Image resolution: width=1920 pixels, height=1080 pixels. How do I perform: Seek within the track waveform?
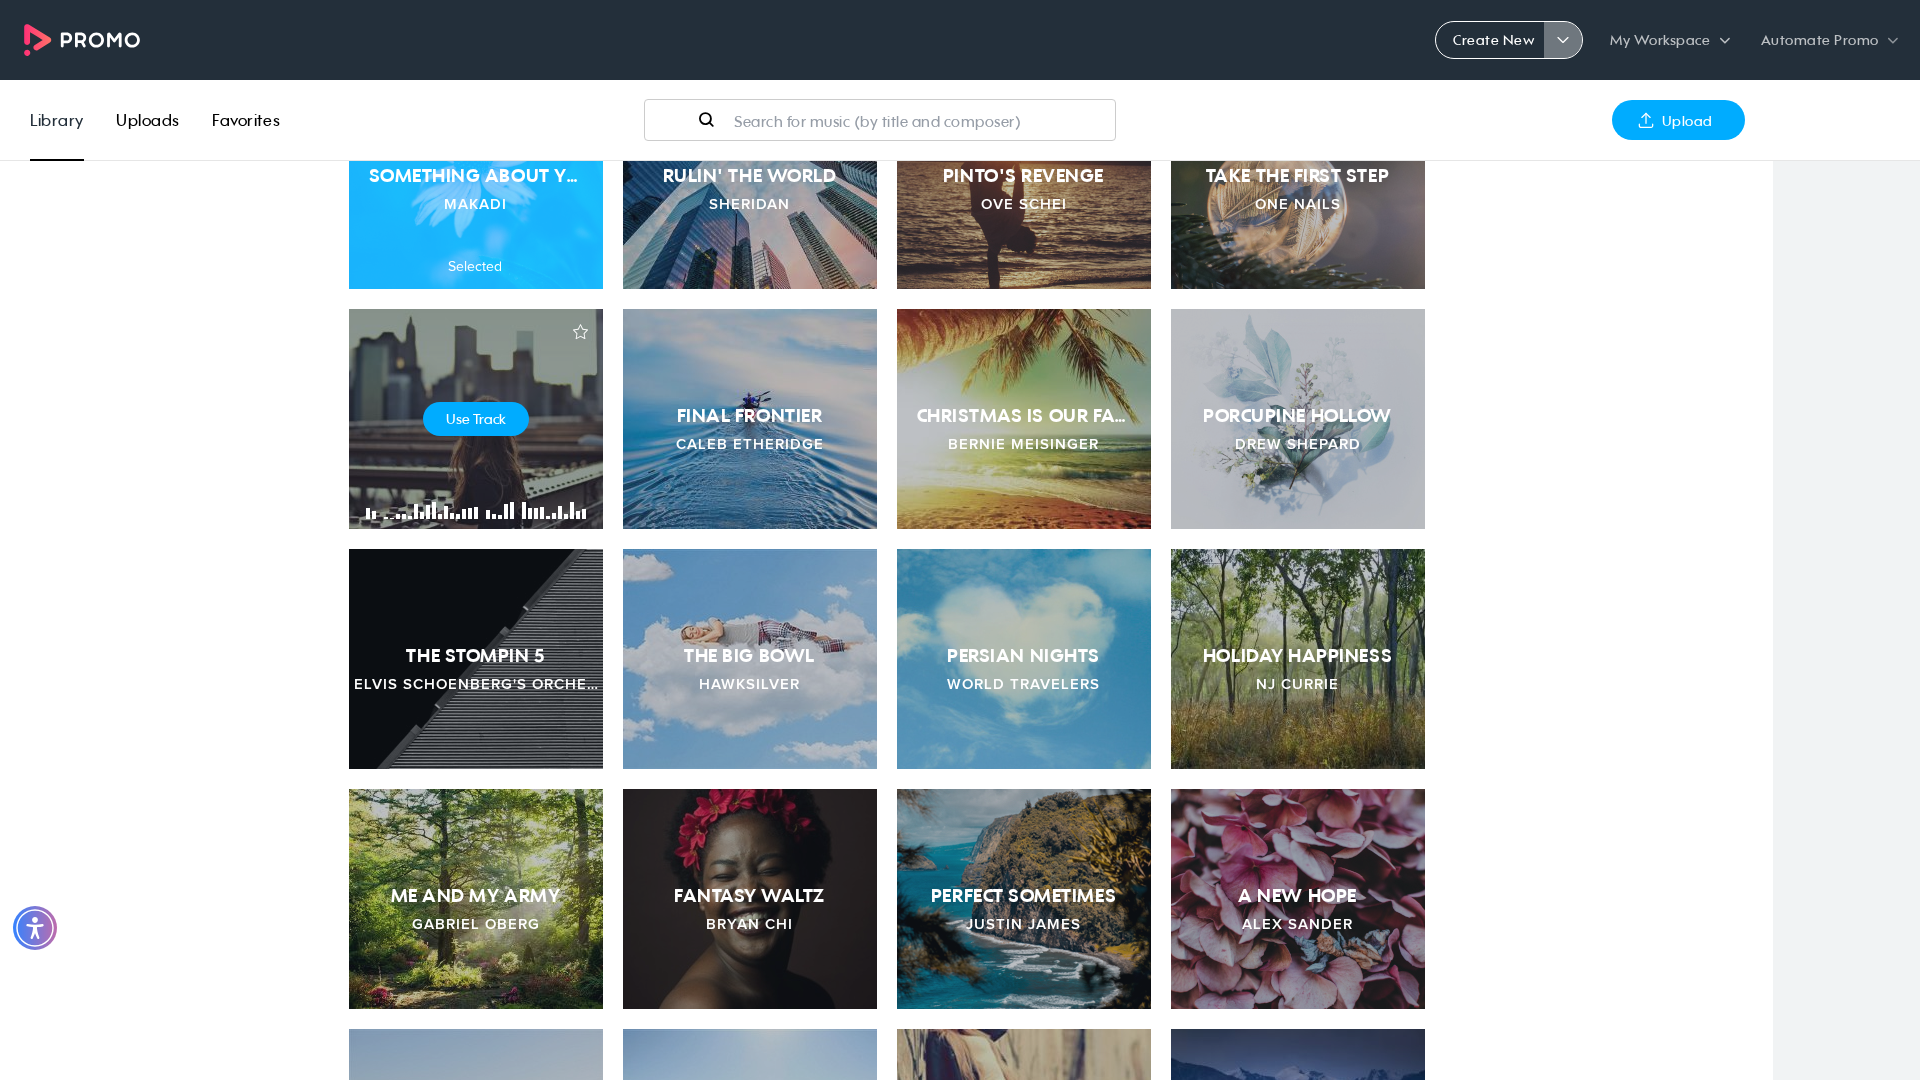coord(476,511)
